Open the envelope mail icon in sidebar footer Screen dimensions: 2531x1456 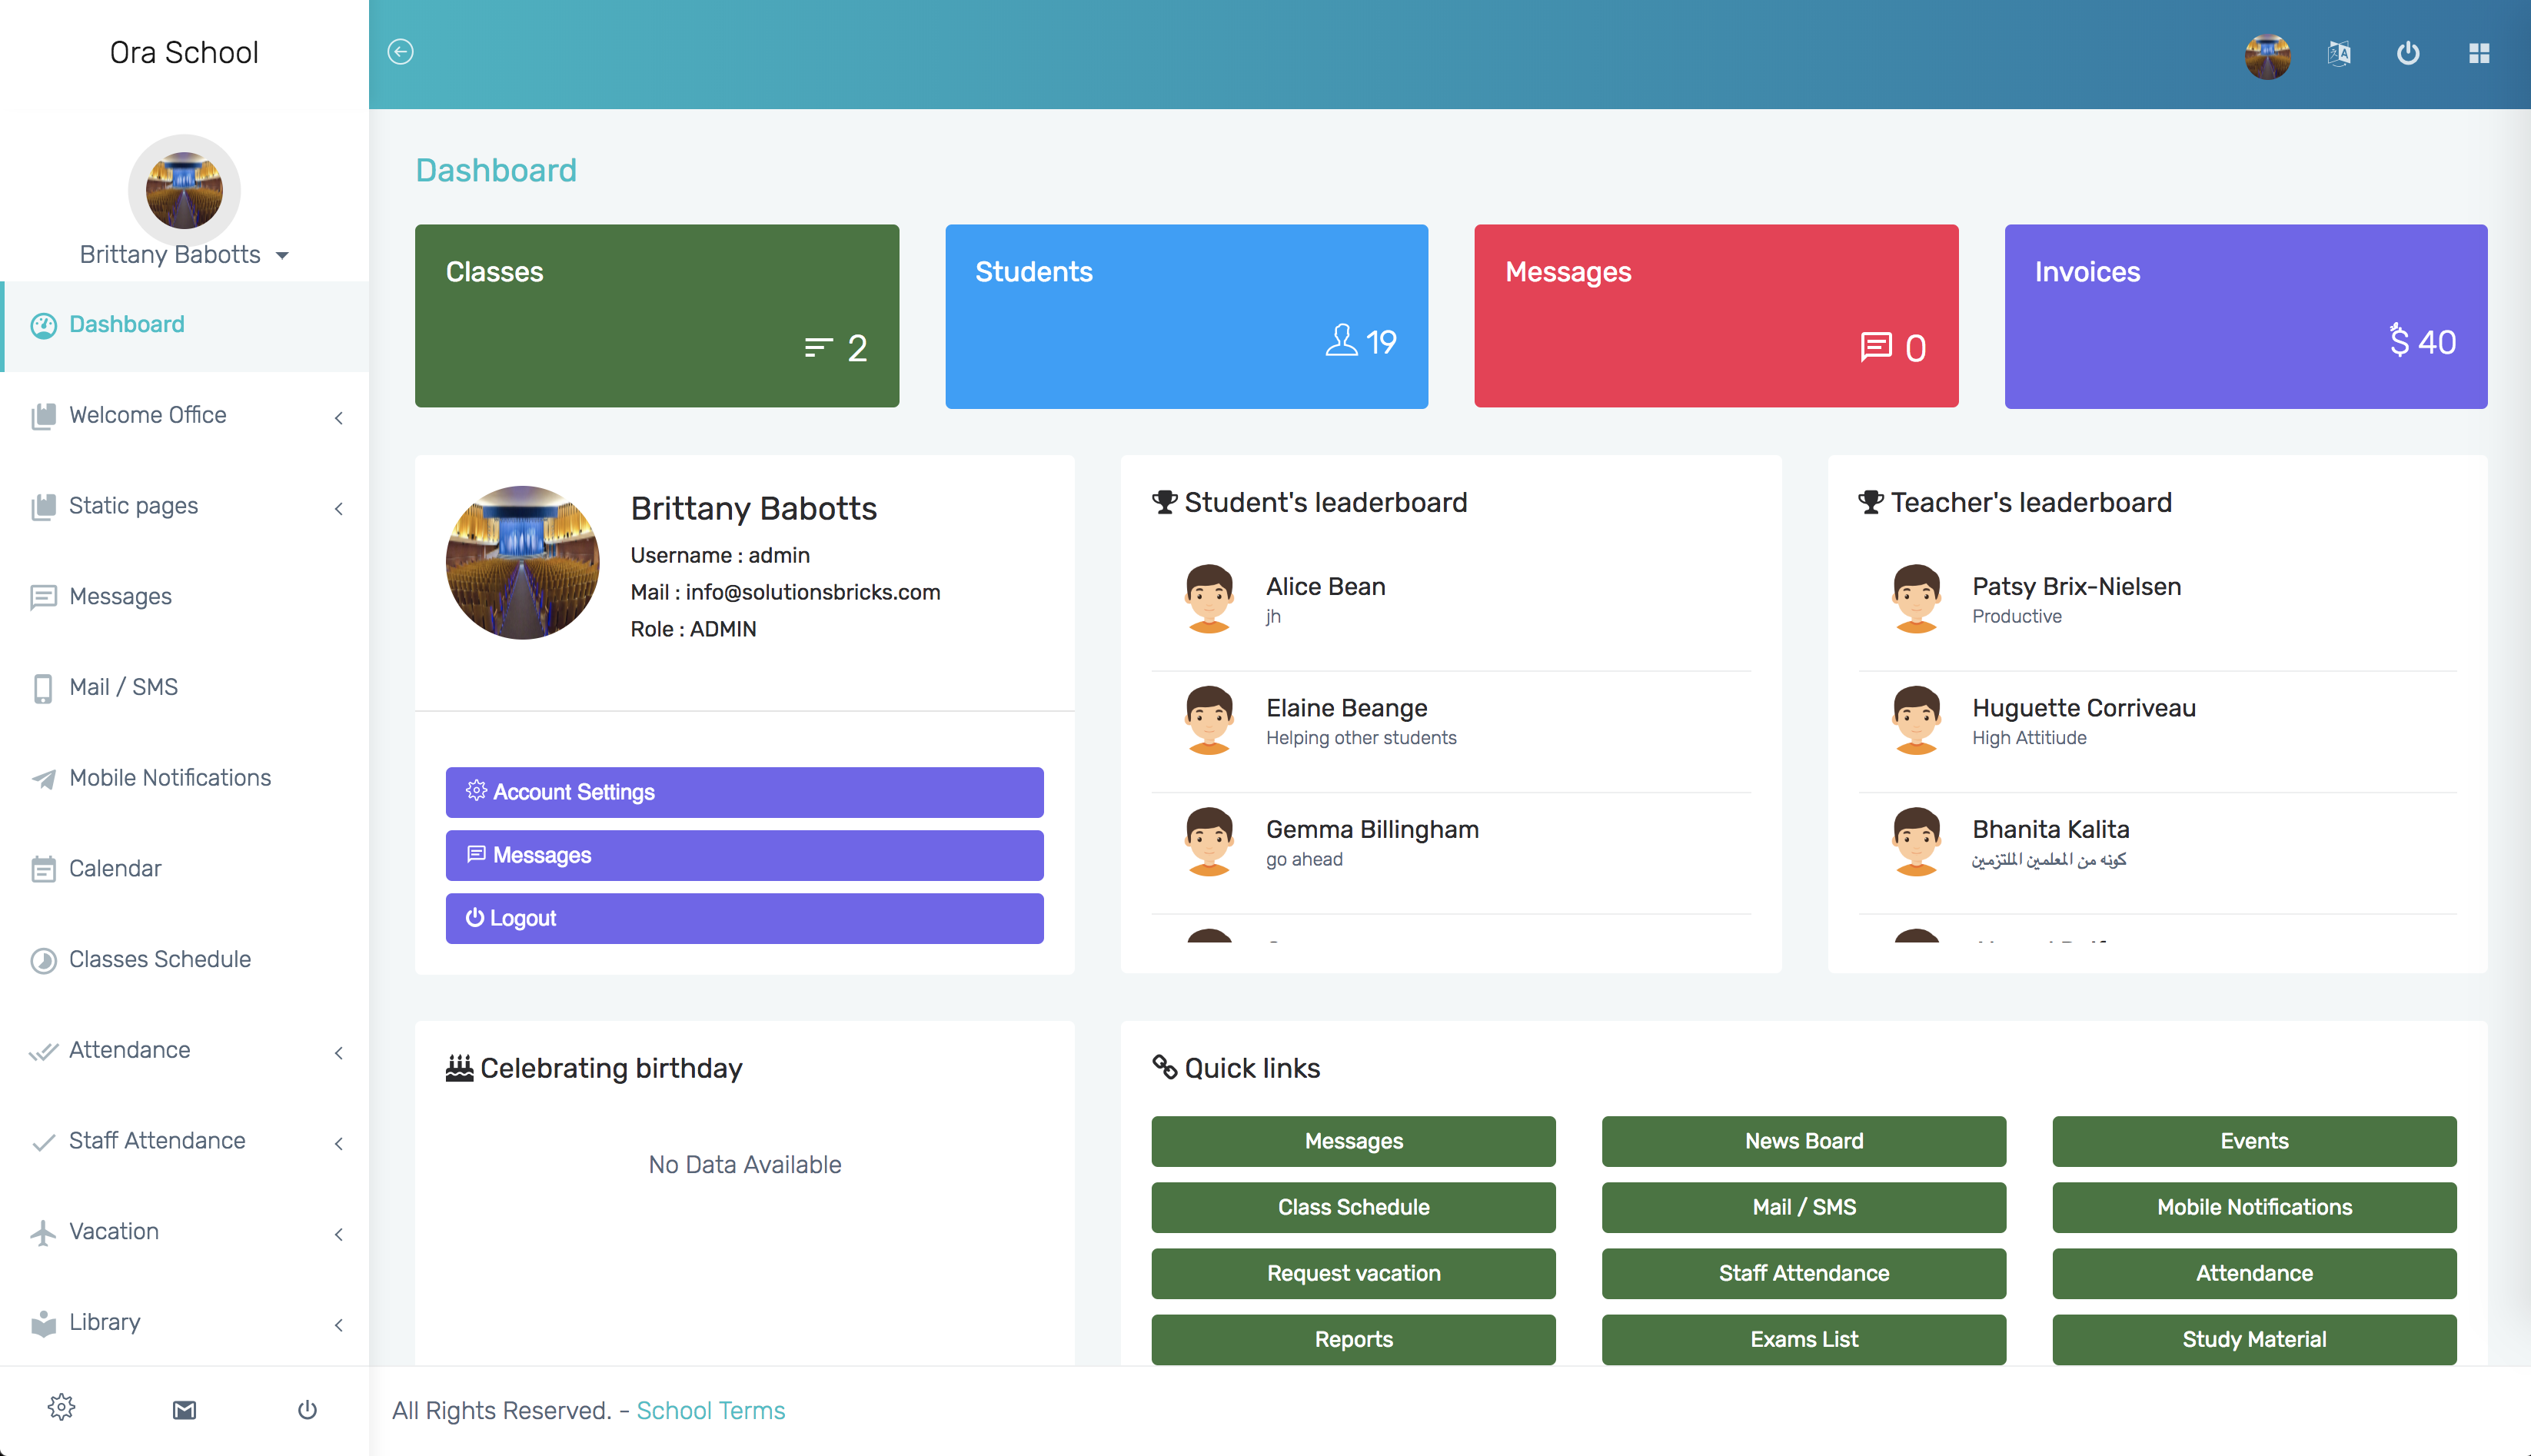point(184,1409)
